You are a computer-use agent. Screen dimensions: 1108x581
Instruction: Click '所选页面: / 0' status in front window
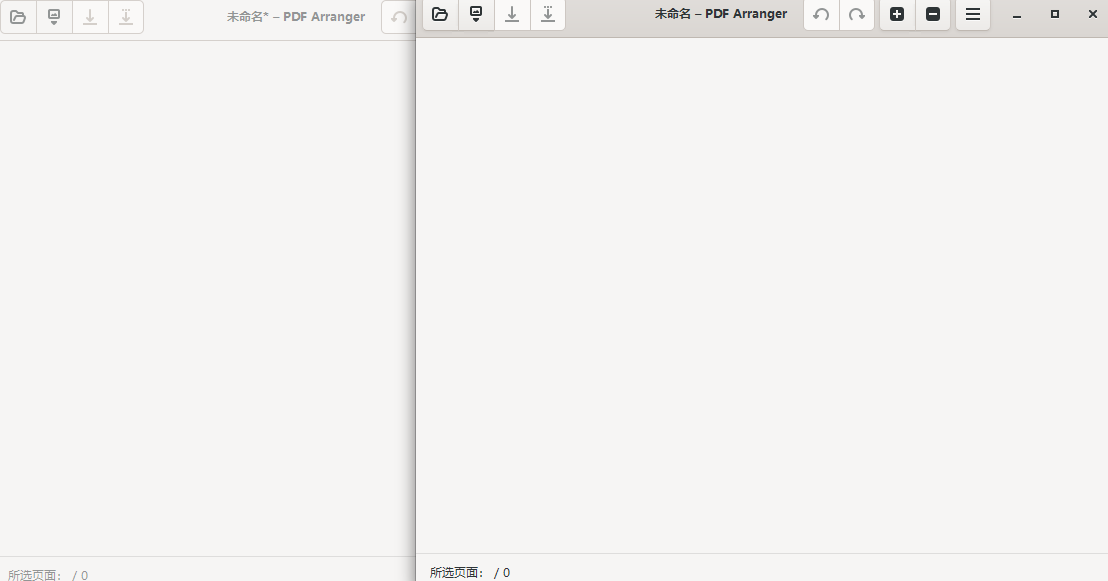470,573
